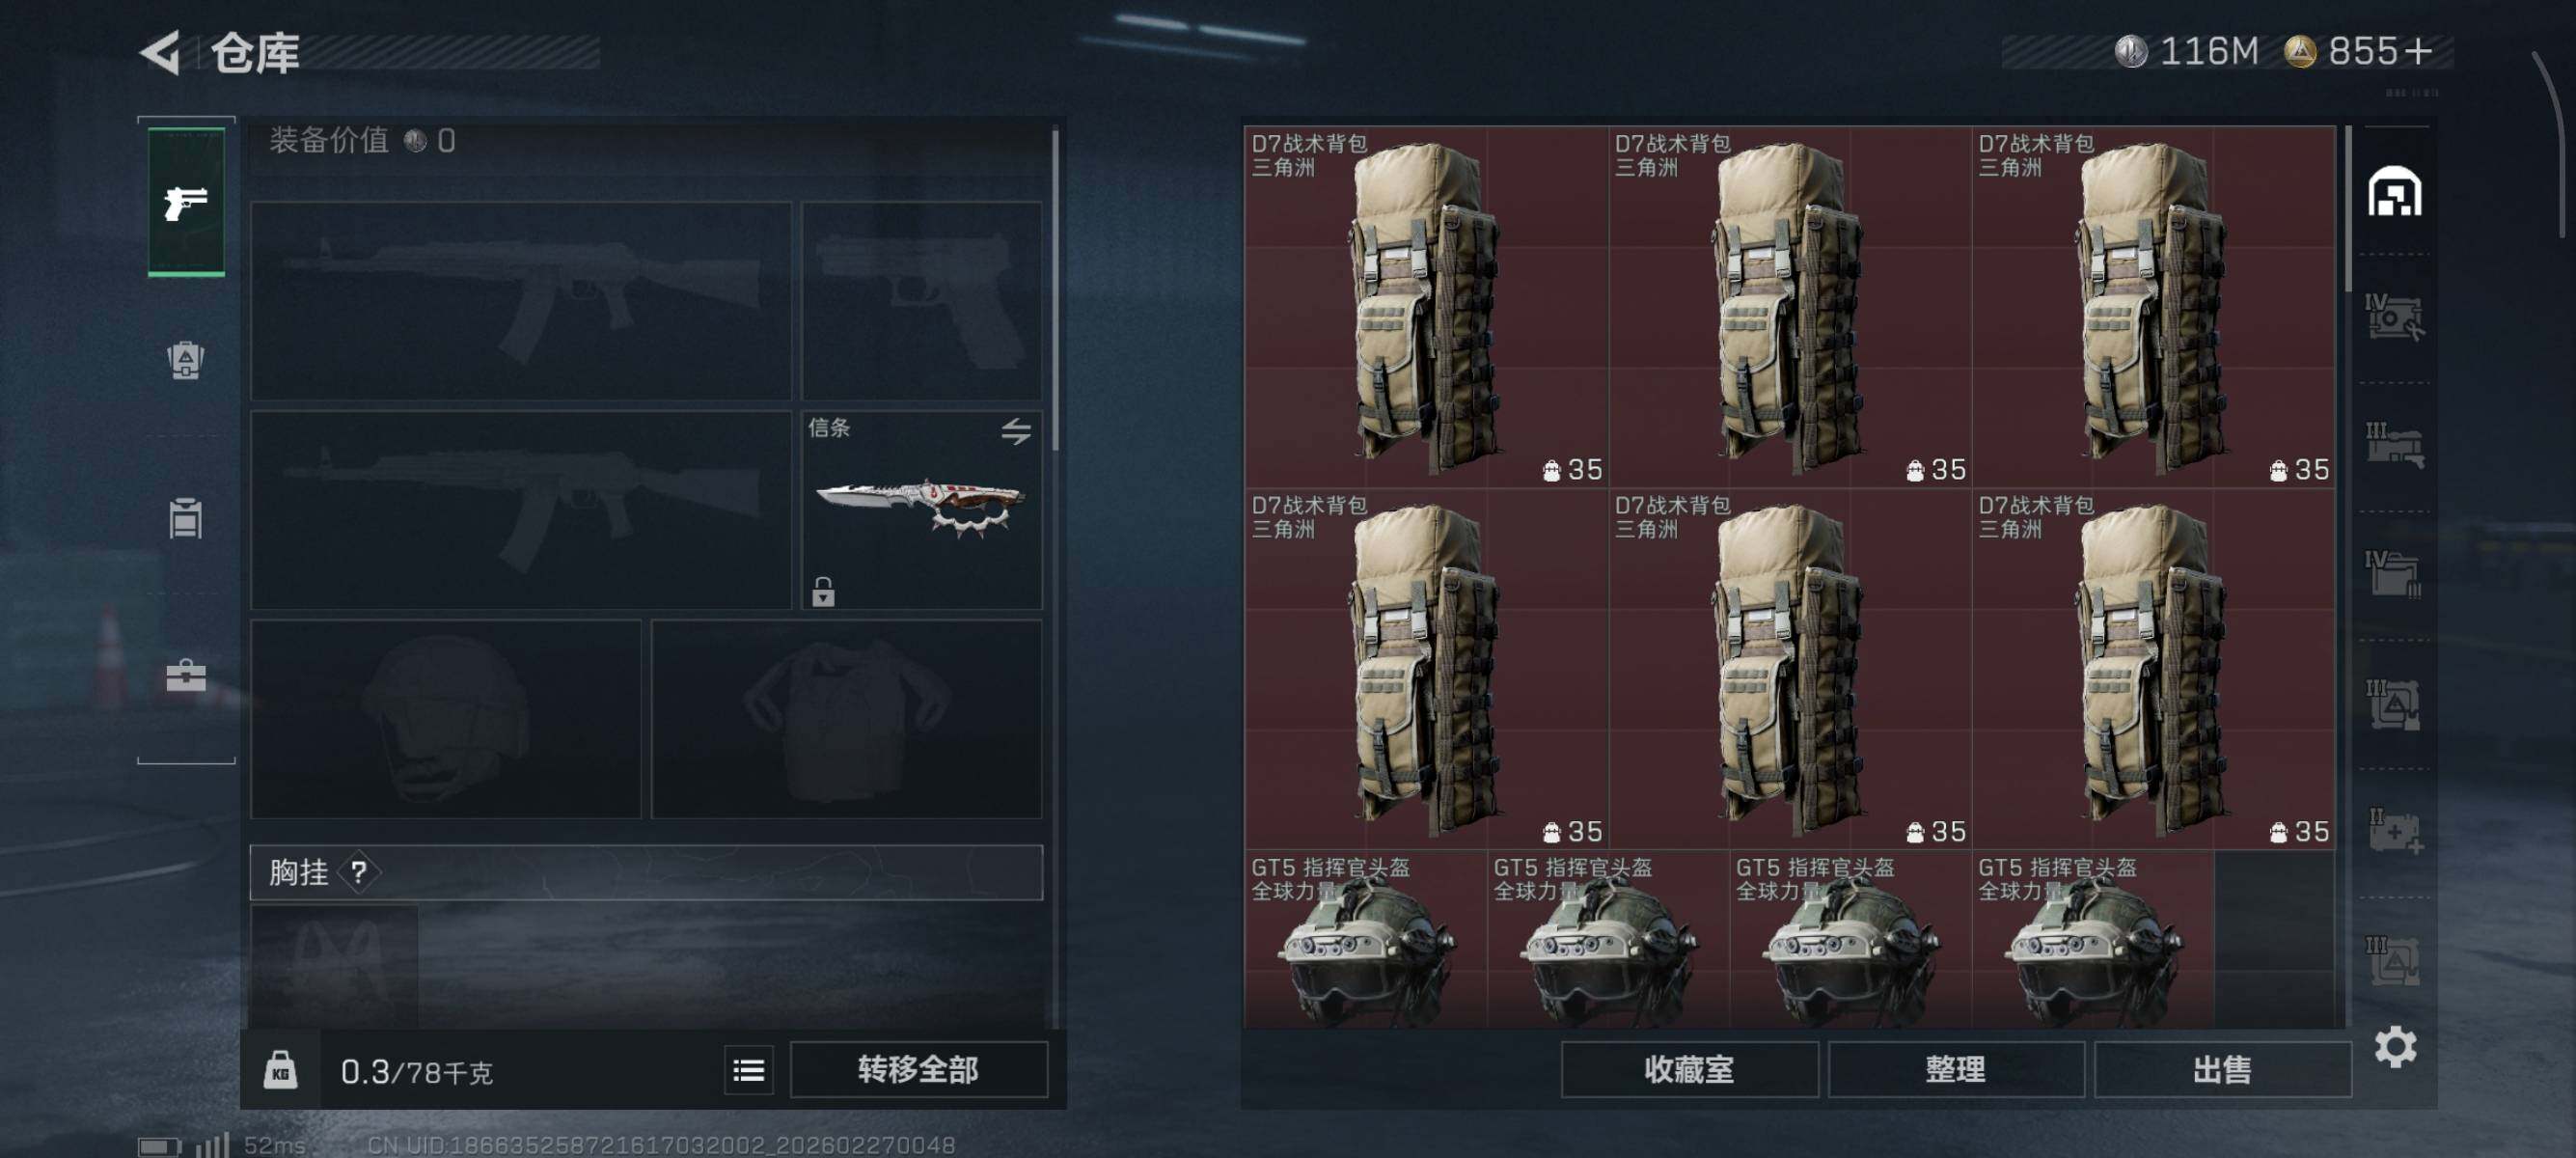
Task: Toggle the lock icon on the 信条 knife slot
Action: 823,591
